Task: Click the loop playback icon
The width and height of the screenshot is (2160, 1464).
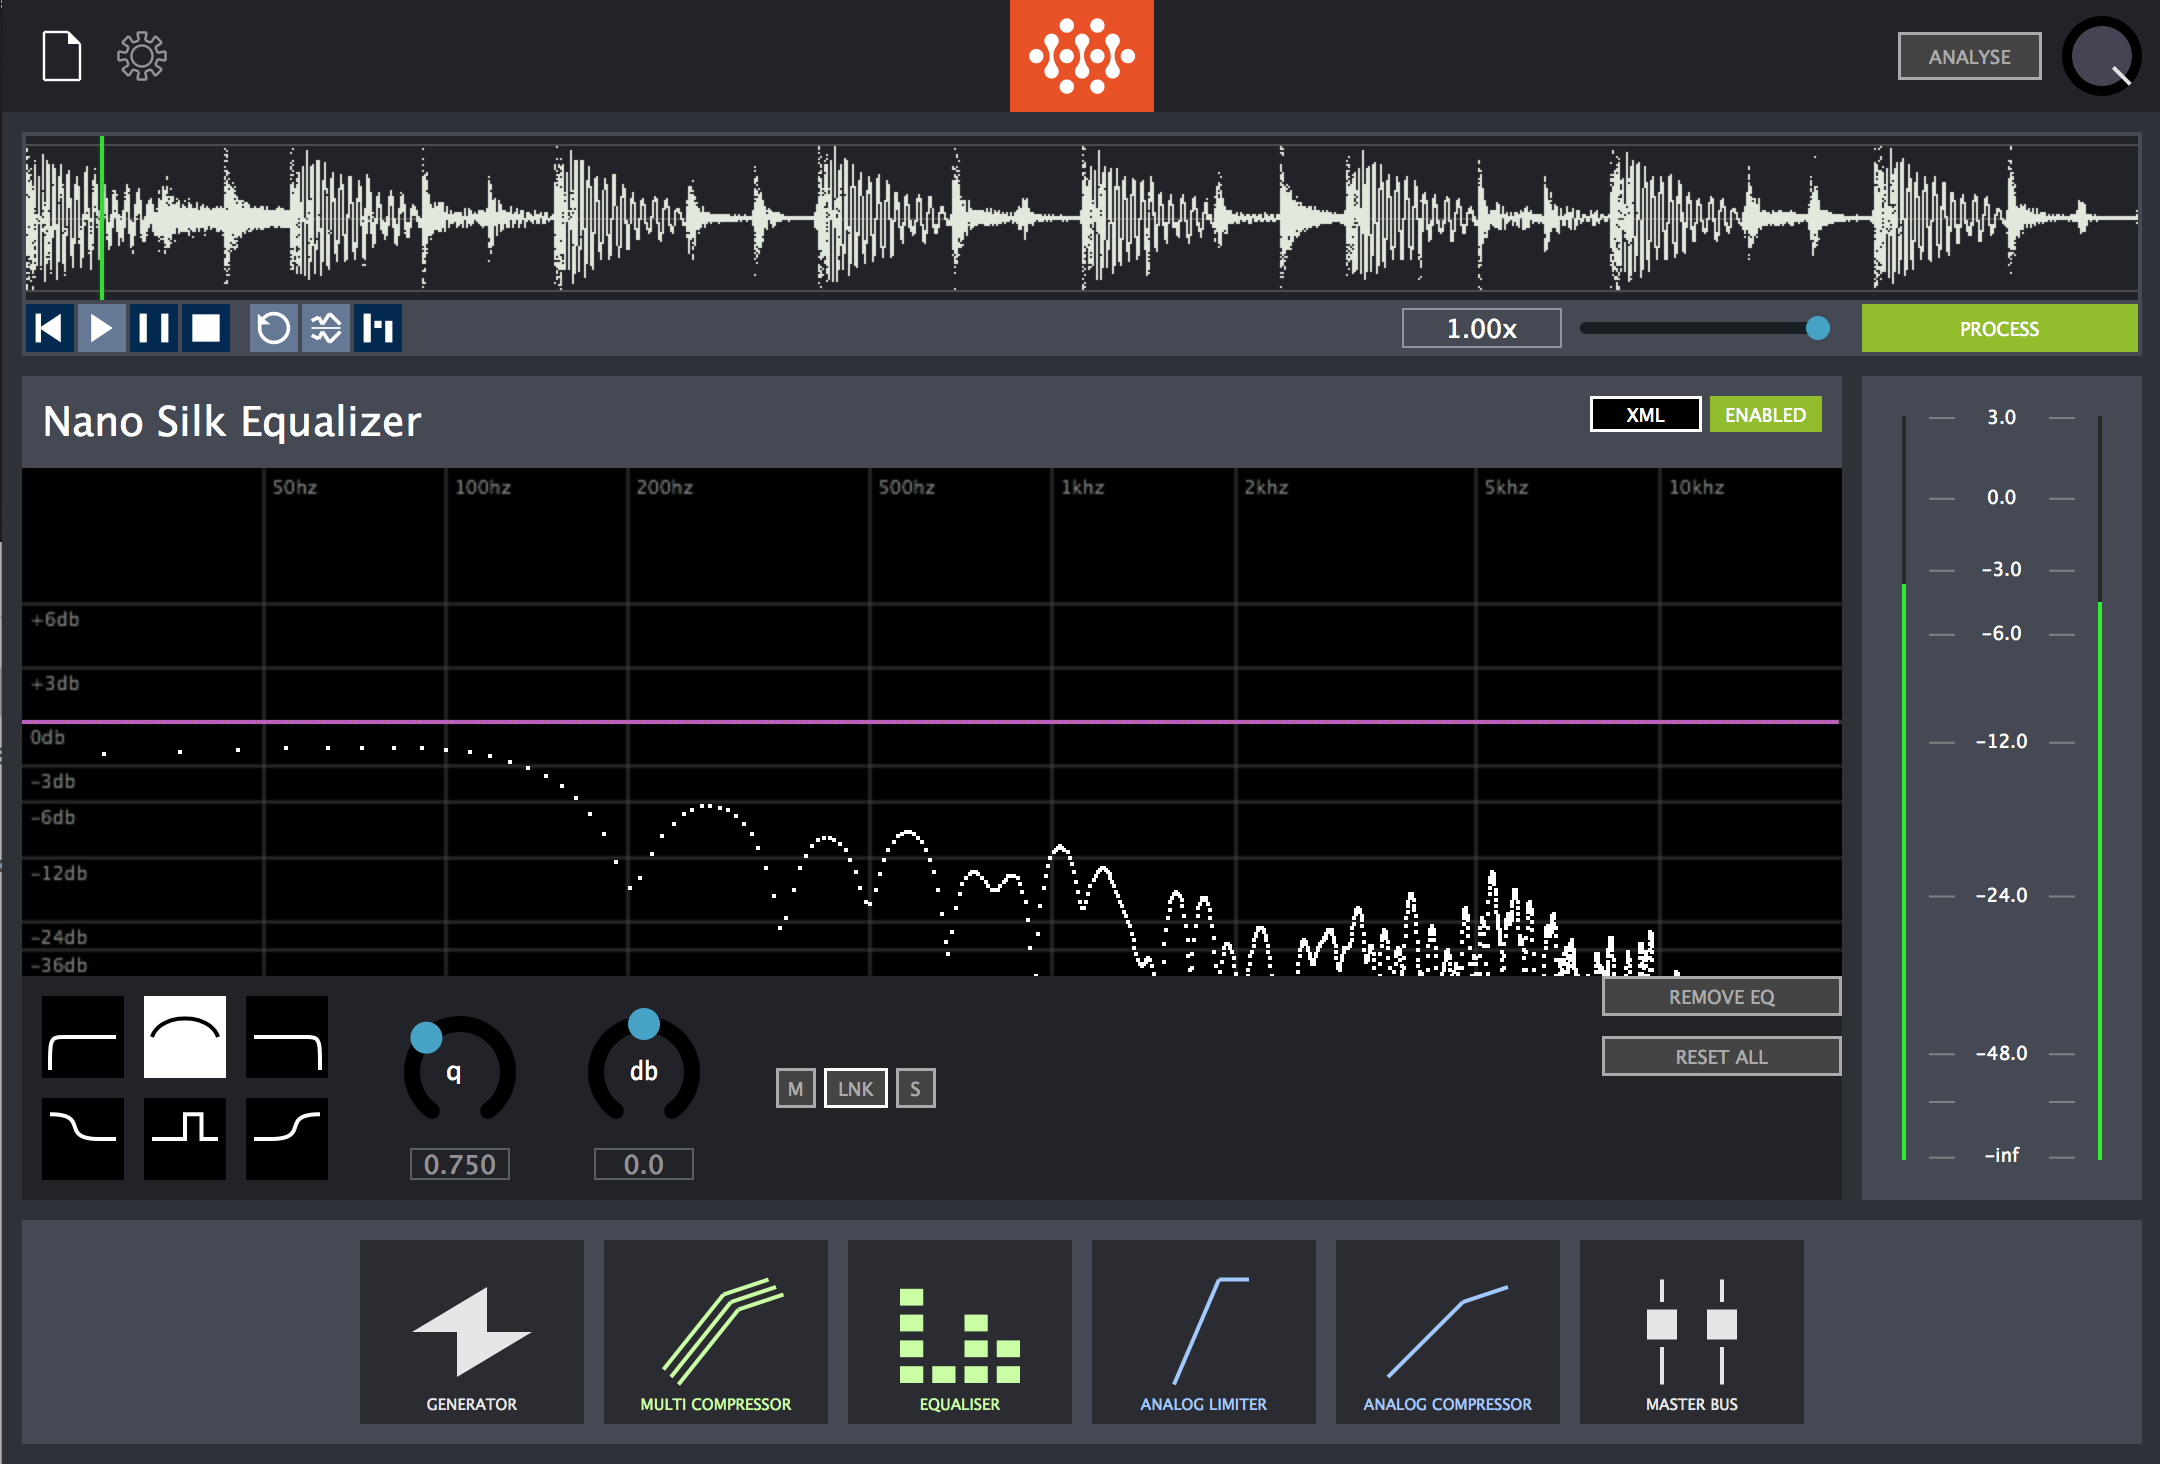Action: (x=273, y=328)
